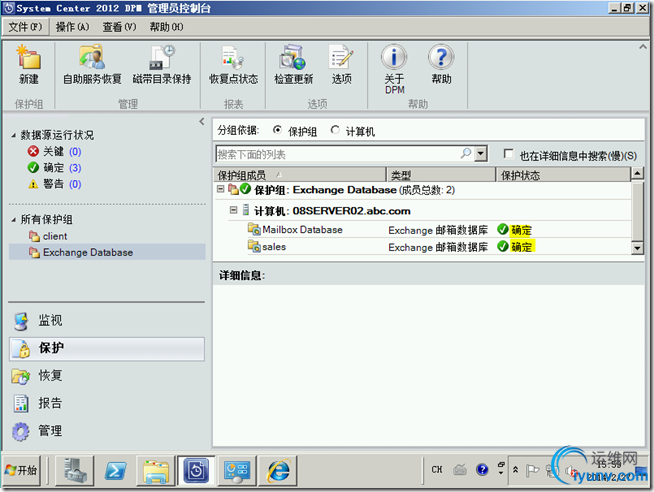Open 自助服务恢复 tool in ribbon

[92, 57]
